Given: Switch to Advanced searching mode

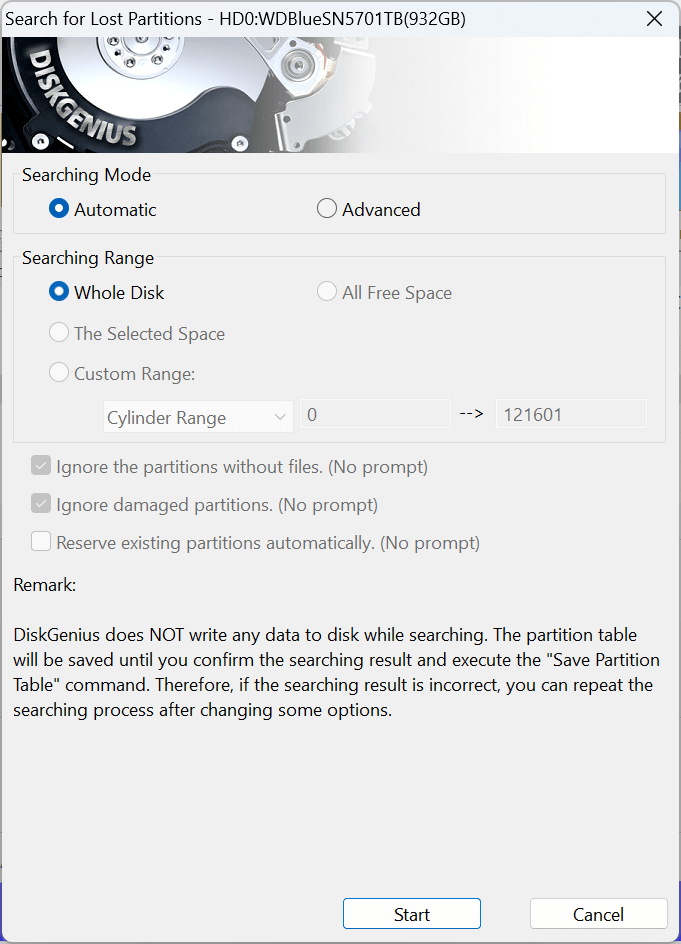Looking at the screenshot, I should [x=327, y=210].
